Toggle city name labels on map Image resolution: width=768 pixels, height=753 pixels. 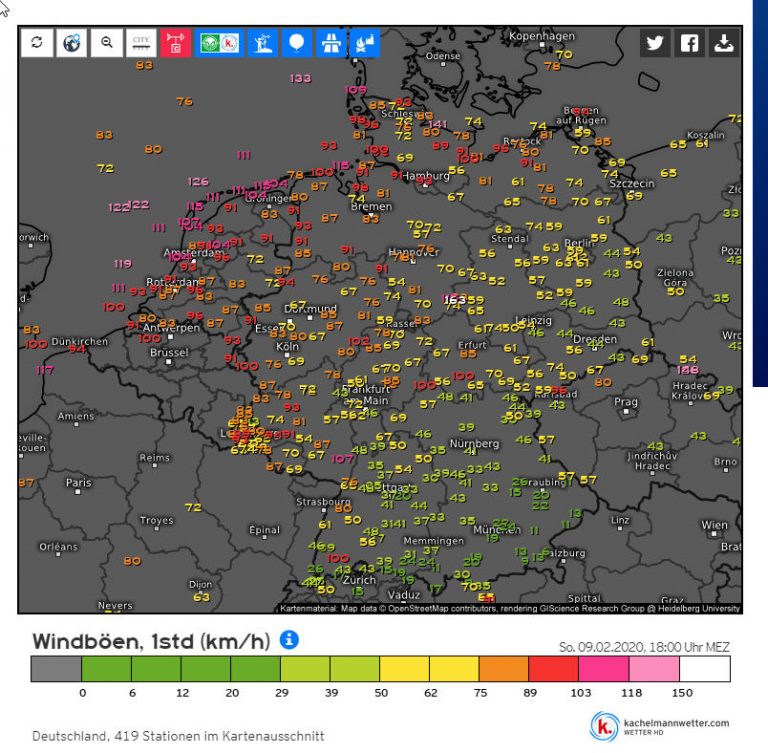[141, 43]
